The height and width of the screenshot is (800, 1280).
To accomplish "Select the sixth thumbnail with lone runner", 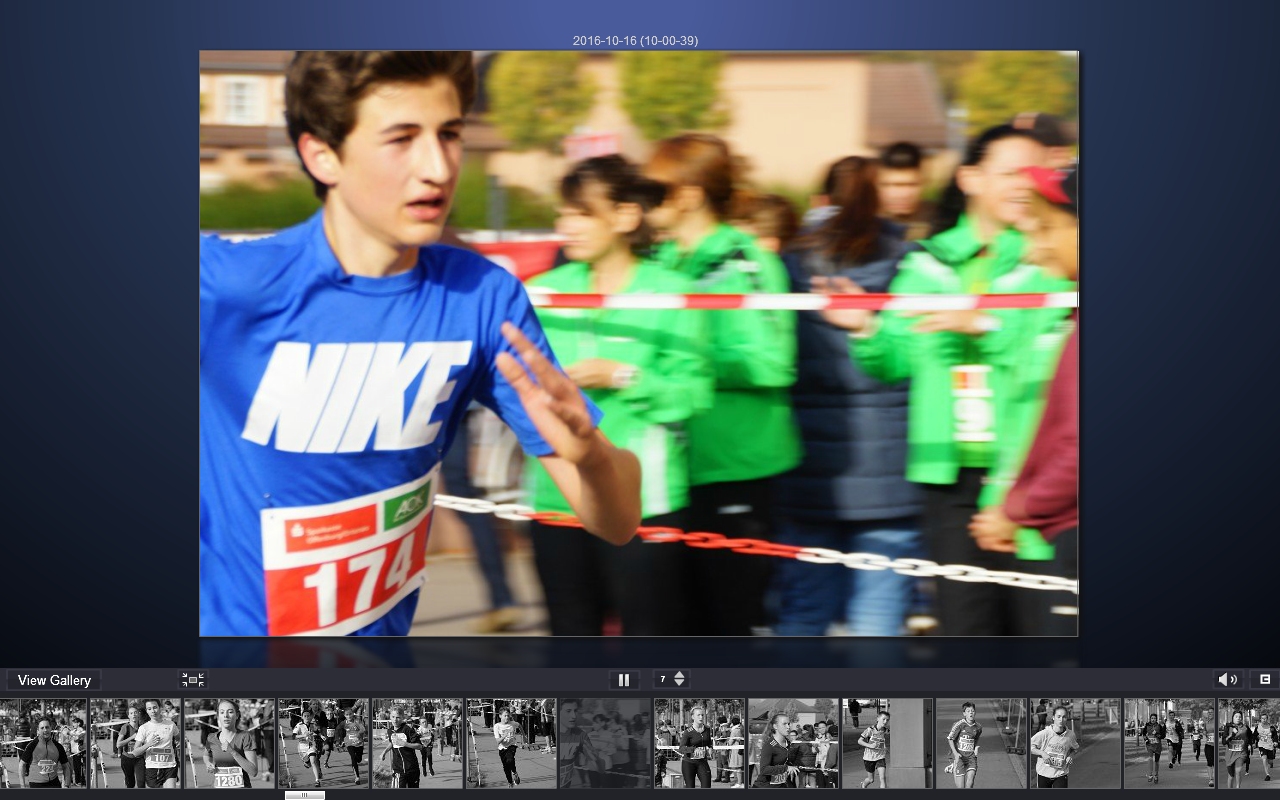I will tap(511, 743).
